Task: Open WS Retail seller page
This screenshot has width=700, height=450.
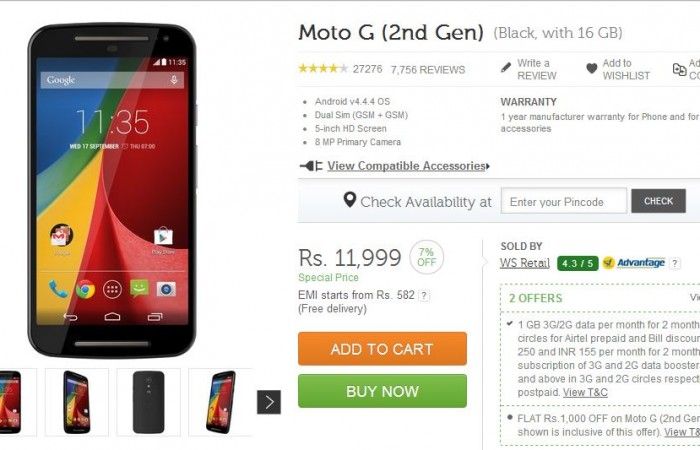Action: point(525,263)
